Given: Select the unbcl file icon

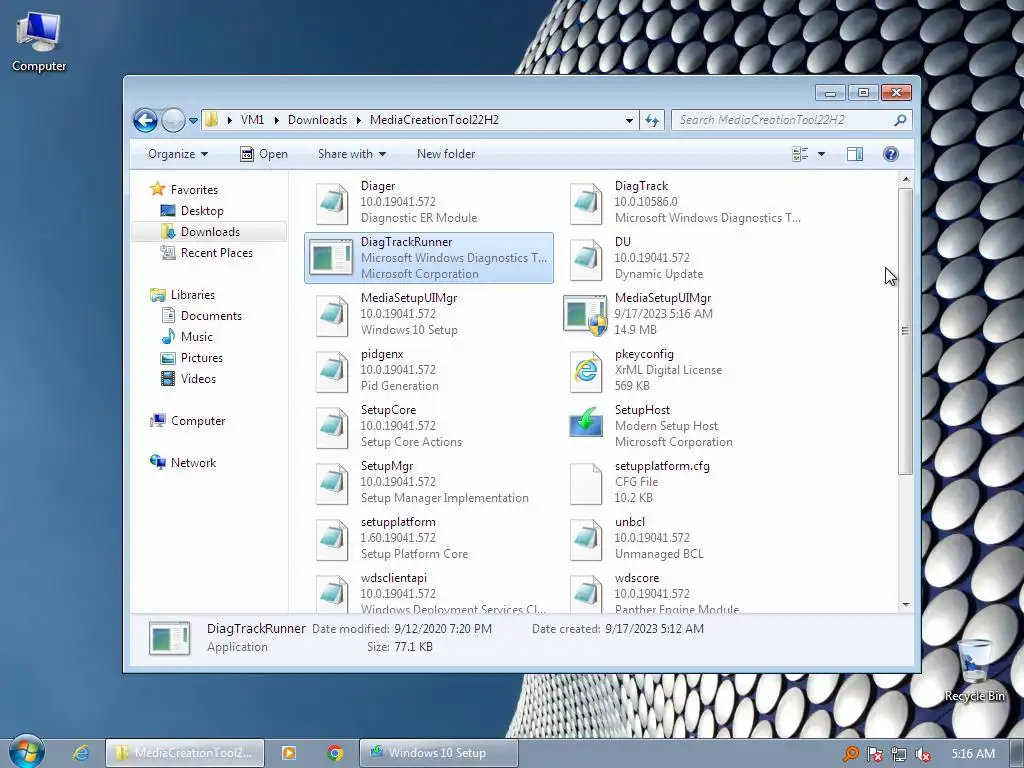Looking at the screenshot, I should coord(586,539).
